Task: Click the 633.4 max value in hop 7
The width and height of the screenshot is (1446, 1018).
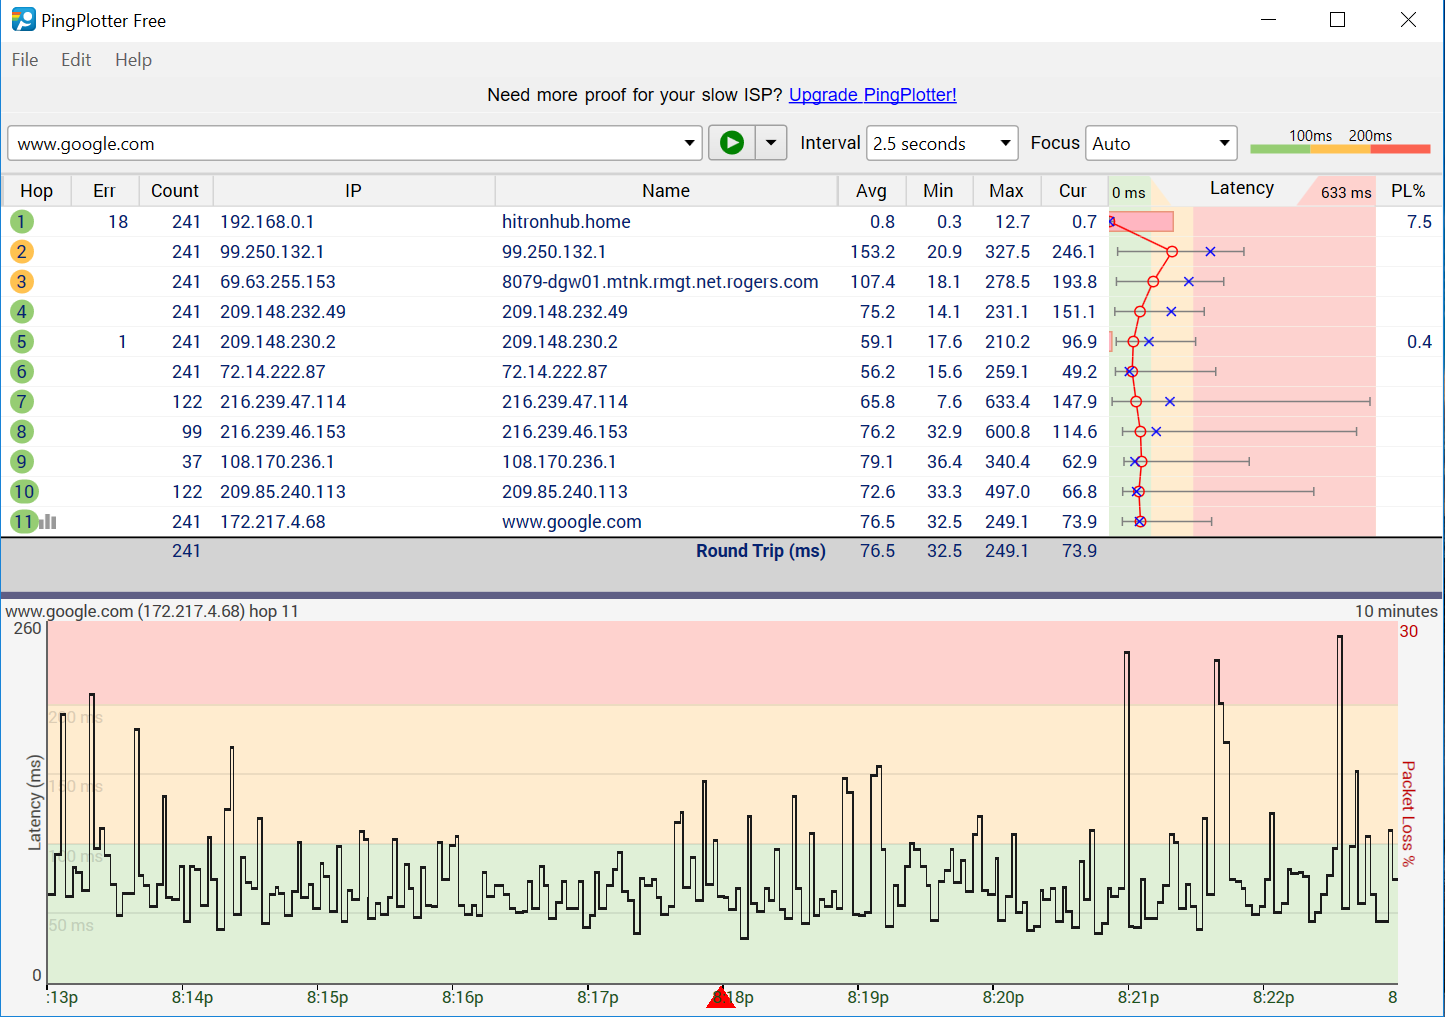Action: (x=1007, y=402)
